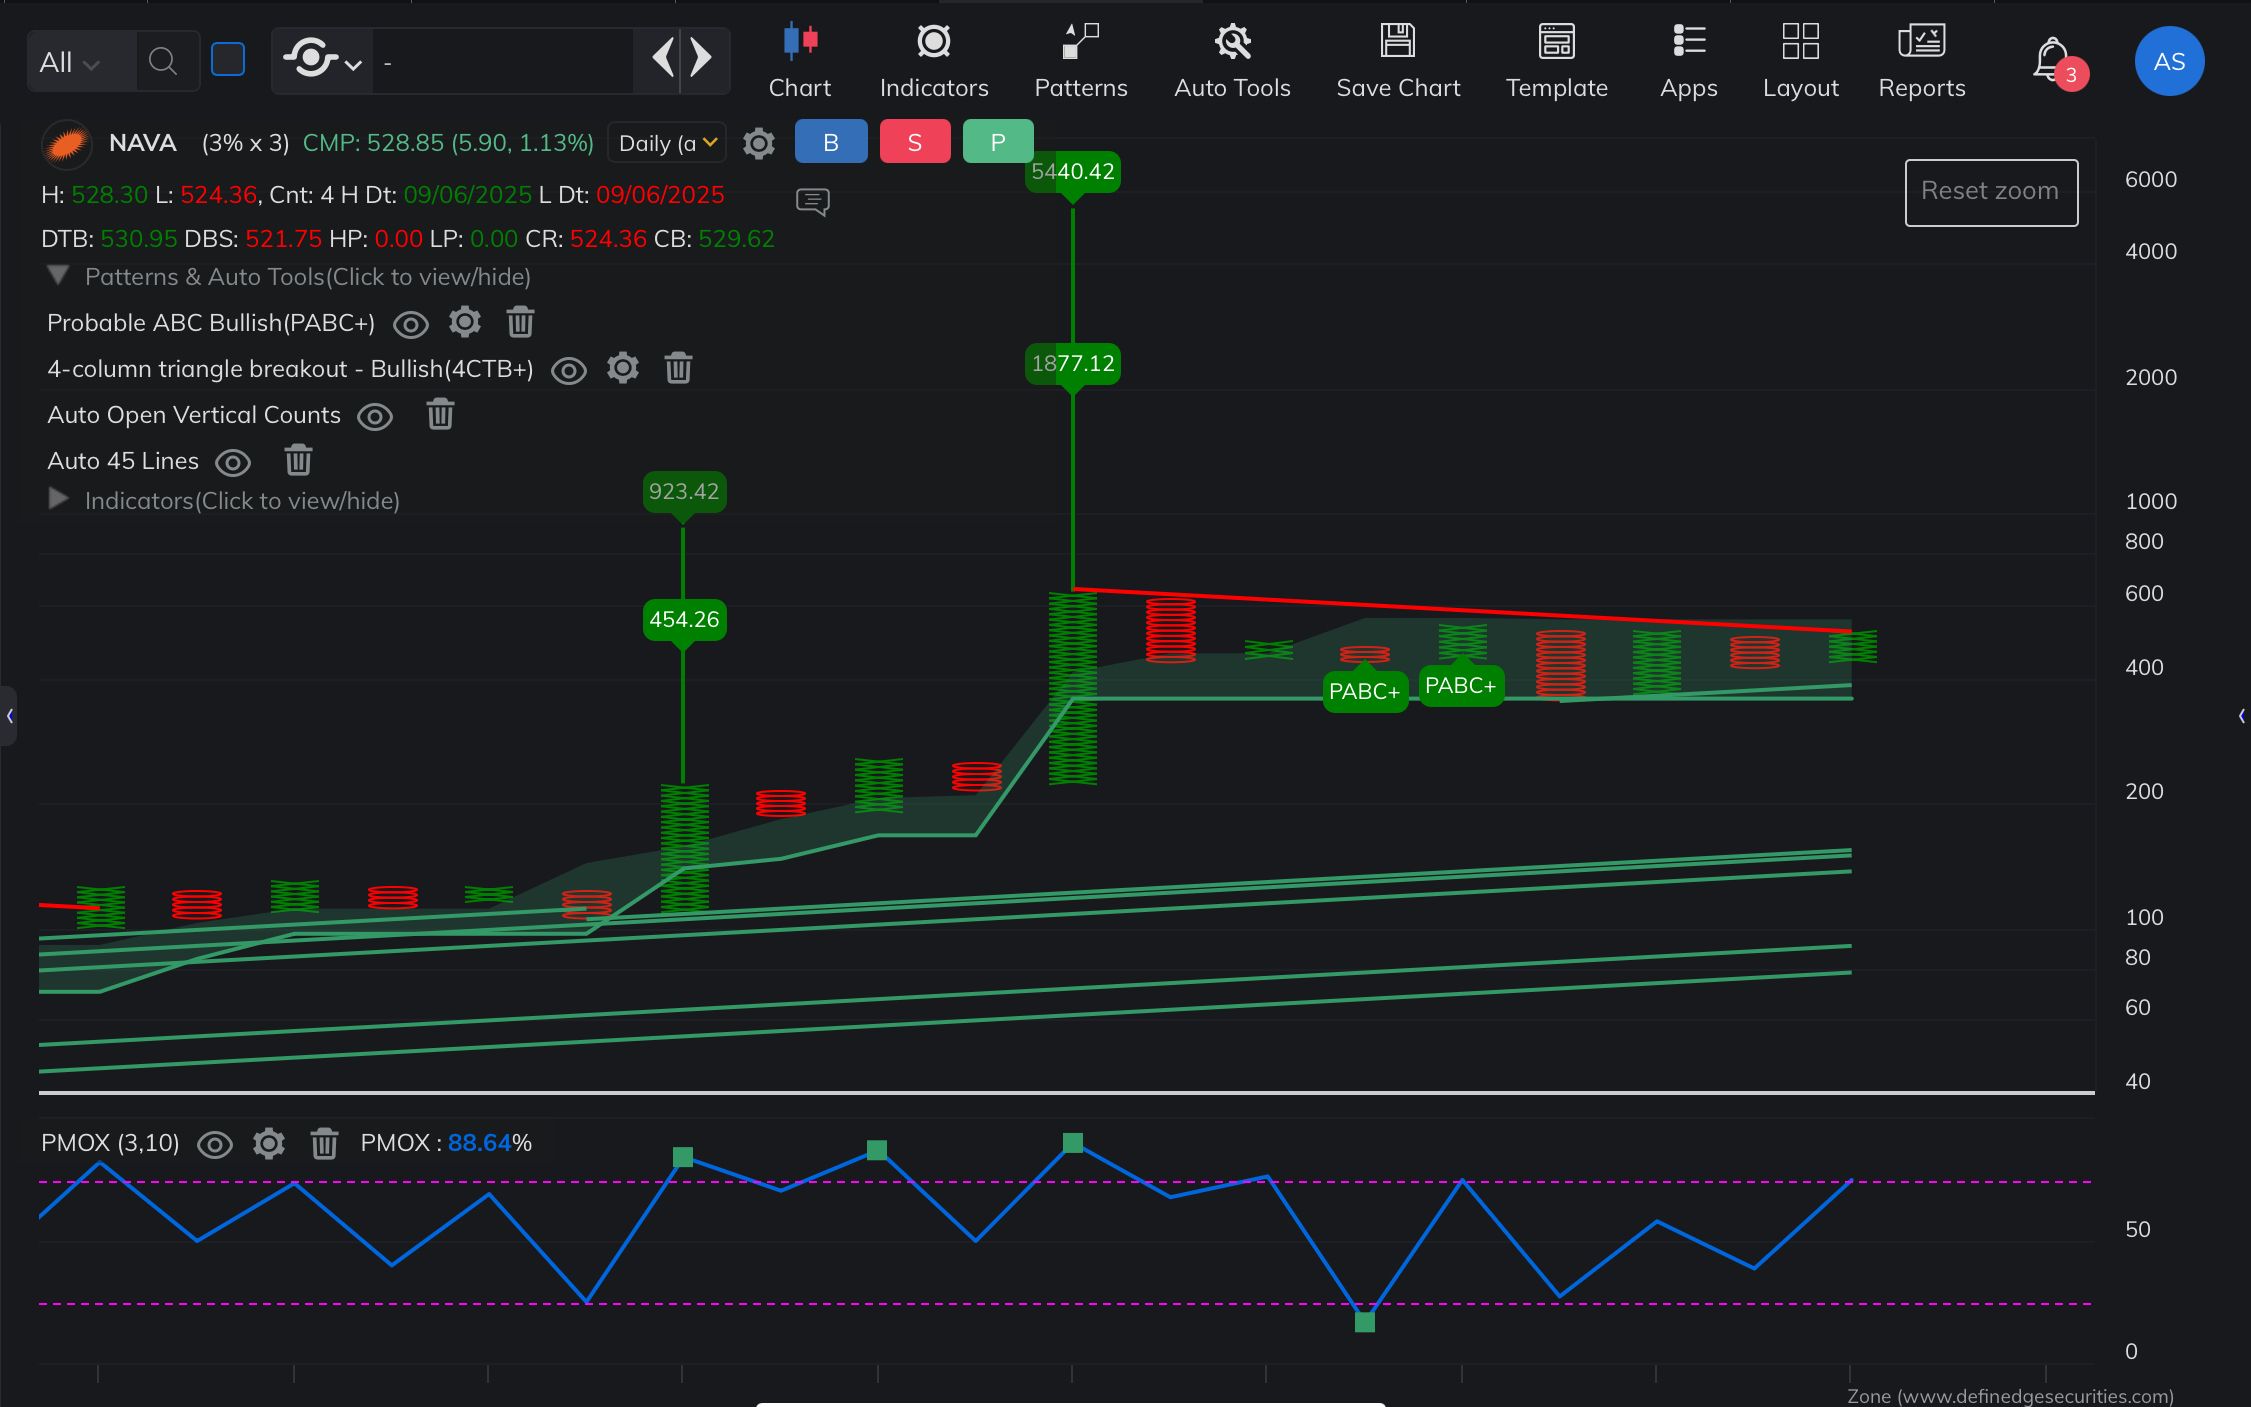Open the Reports menu
The height and width of the screenshot is (1407, 2251).
(x=1921, y=60)
